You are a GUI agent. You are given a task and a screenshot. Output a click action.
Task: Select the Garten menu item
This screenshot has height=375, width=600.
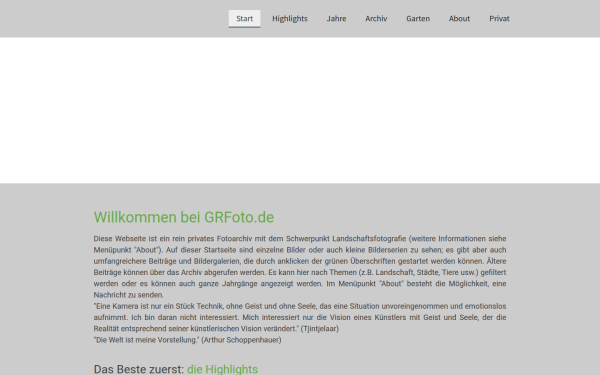[x=418, y=19]
